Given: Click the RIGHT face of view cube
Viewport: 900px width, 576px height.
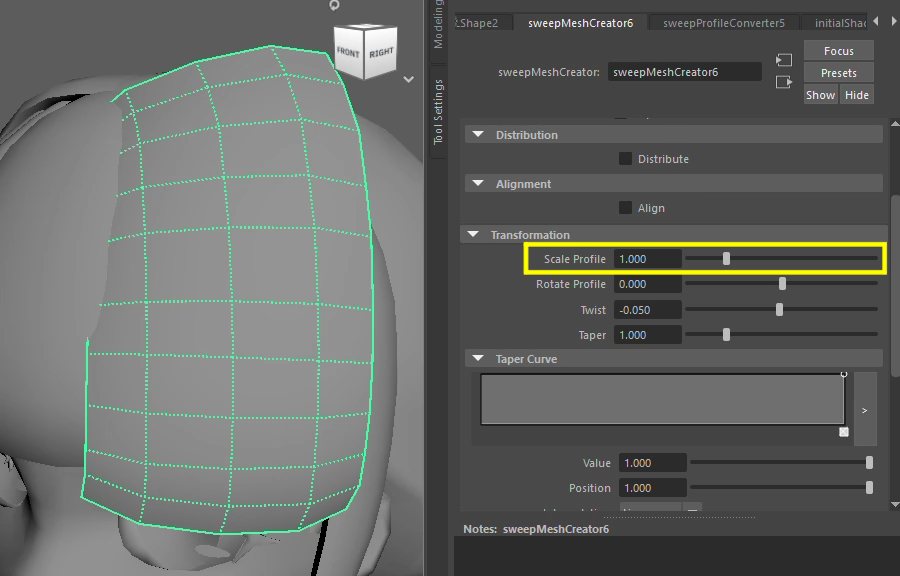Looking at the screenshot, I should pos(380,52).
